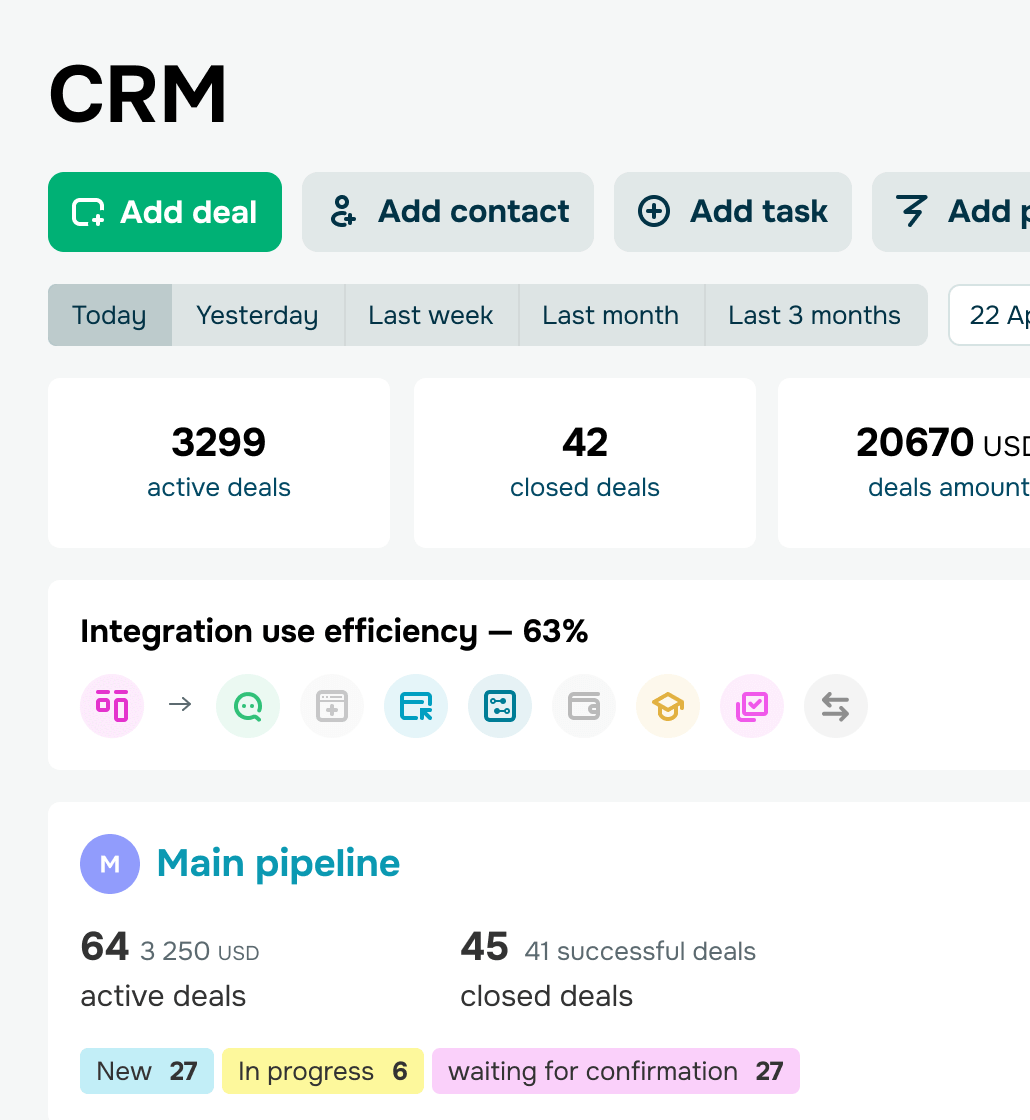Select the New stage tag with 27
Image resolution: width=1030 pixels, height=1120 pixels.
tap(147, 1071)
